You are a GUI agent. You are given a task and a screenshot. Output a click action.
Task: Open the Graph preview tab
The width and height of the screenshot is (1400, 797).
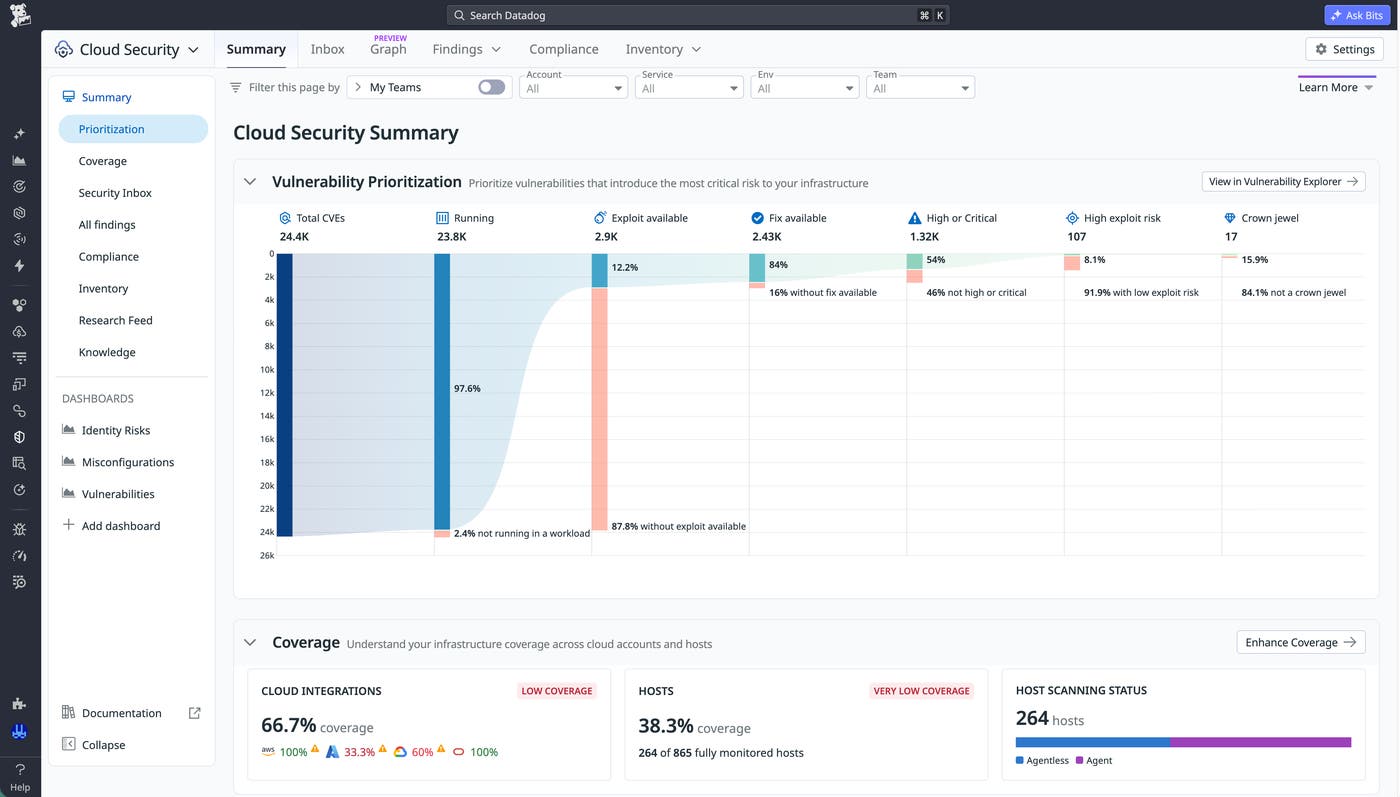(x=388, y=49)
